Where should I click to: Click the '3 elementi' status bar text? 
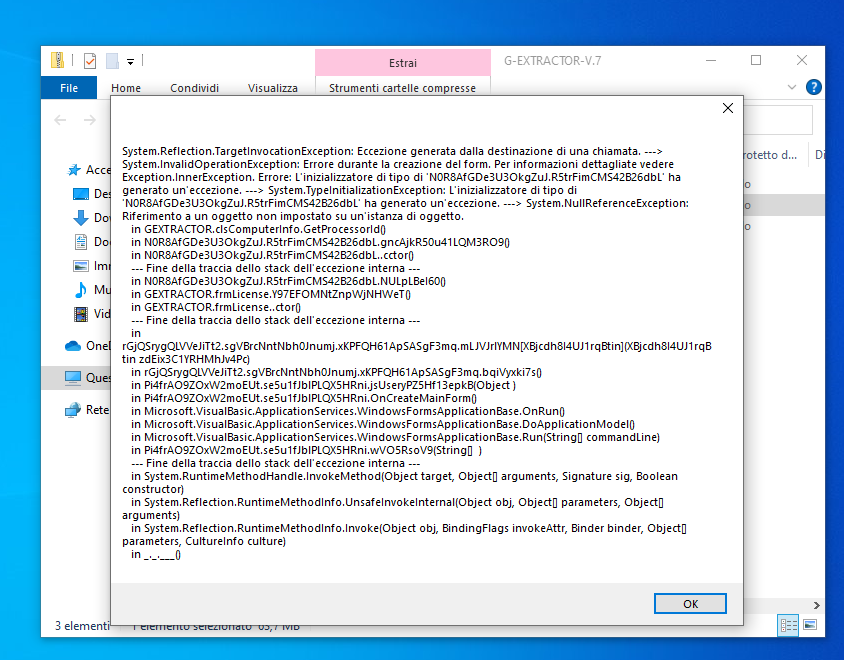[82, 626]
